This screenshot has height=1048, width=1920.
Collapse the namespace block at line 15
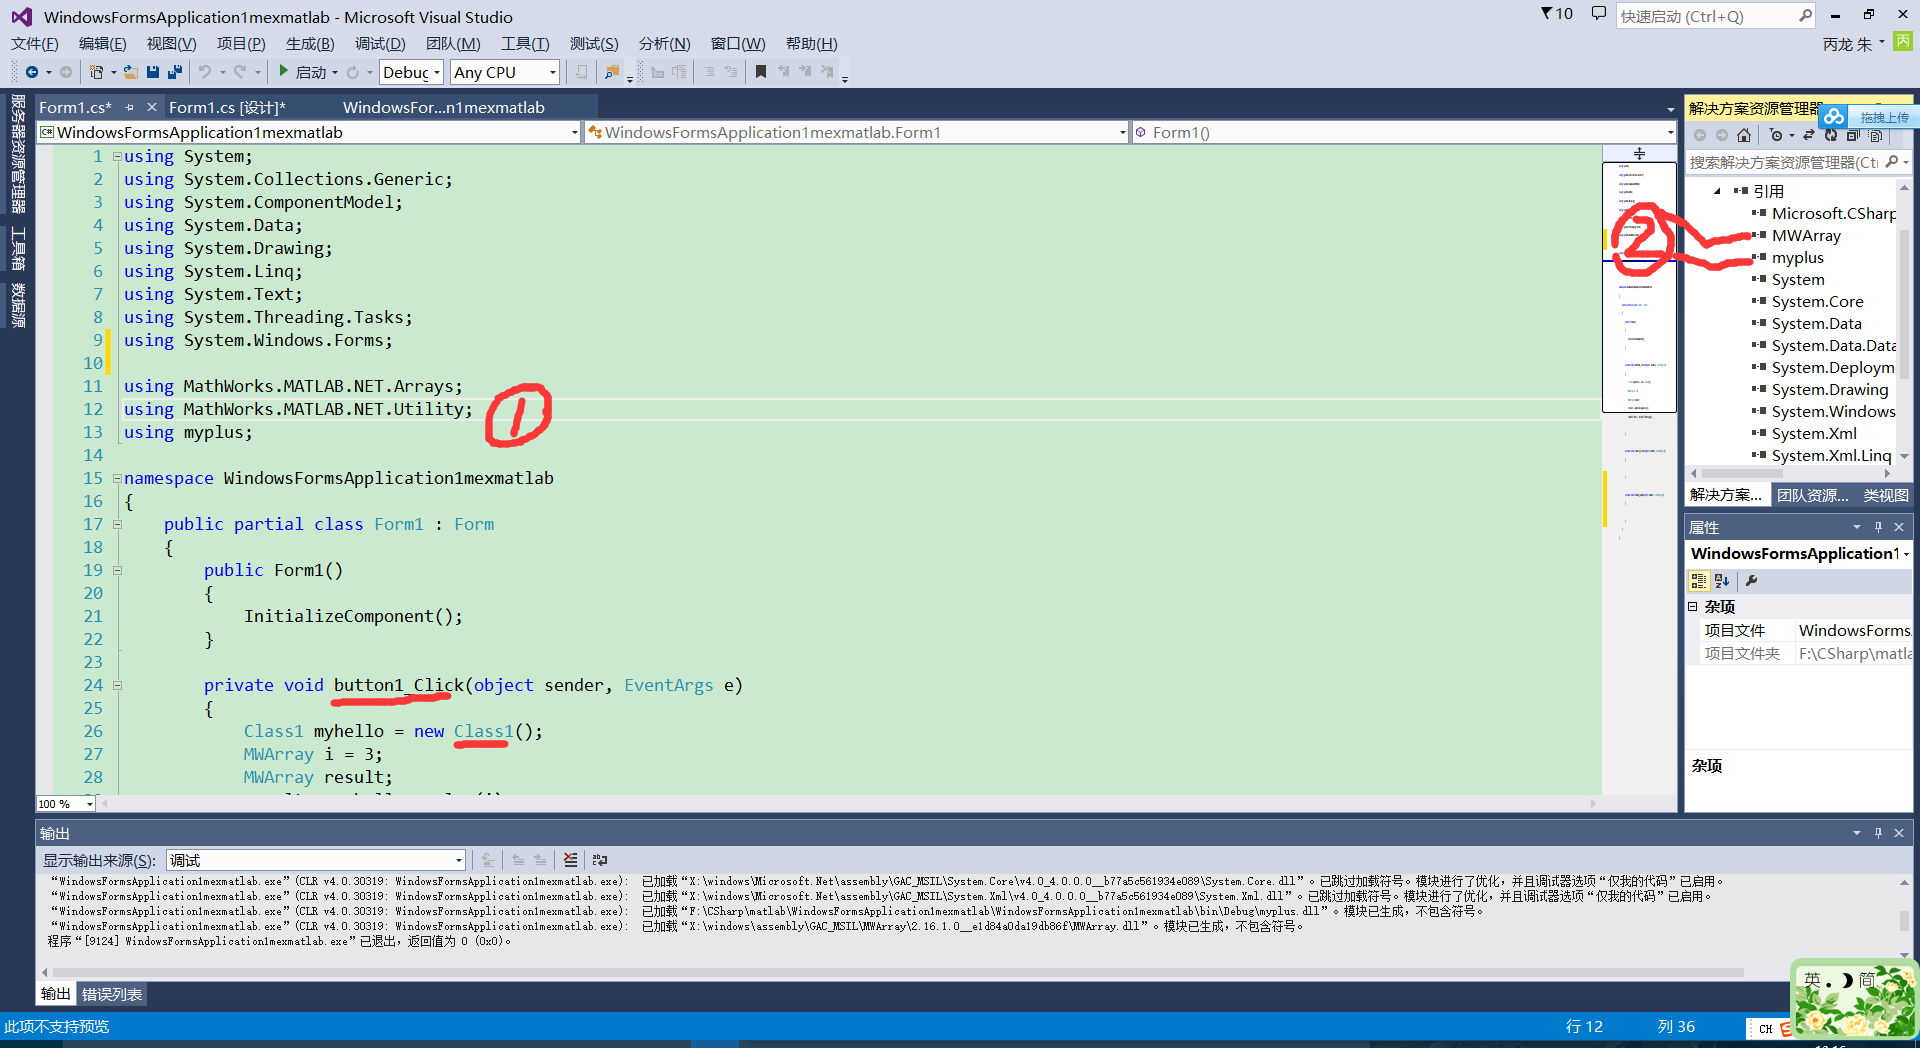click(117, 478)
